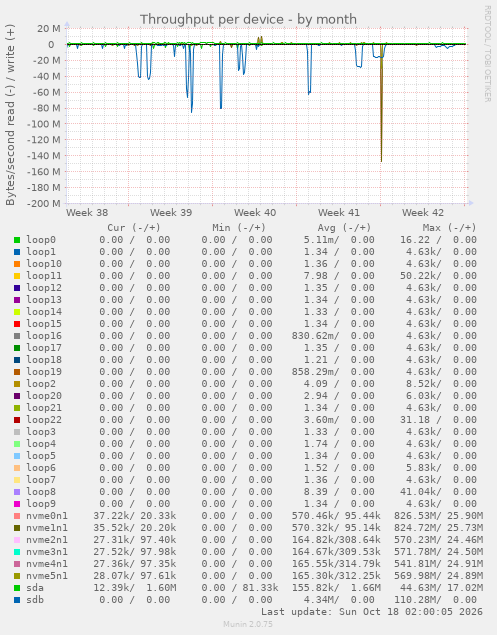
Task: Click the Last update timestamp line
Action: point(372,612)
